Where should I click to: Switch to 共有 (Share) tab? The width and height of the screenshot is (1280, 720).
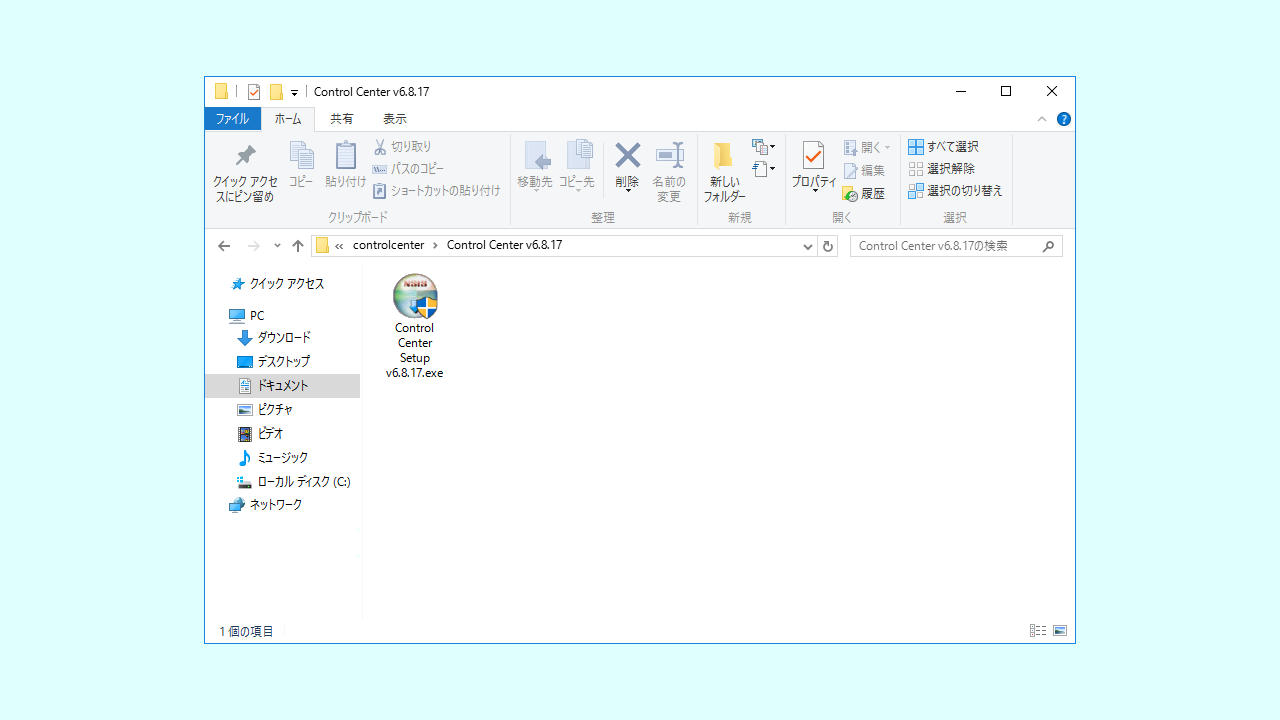342,119
